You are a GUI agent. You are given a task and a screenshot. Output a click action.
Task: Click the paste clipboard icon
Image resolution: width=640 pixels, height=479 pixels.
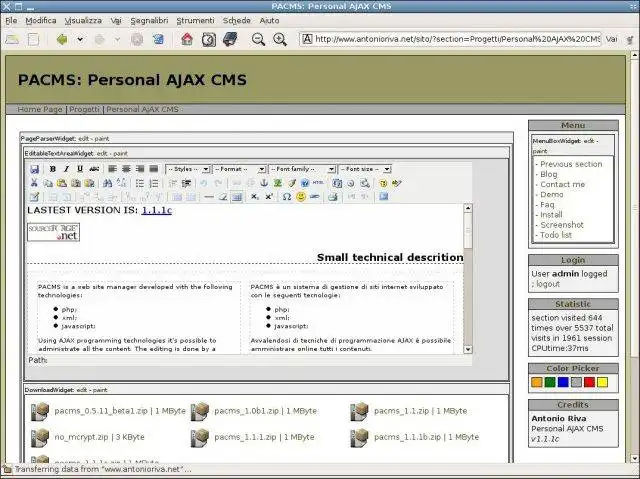click(62, 183)
